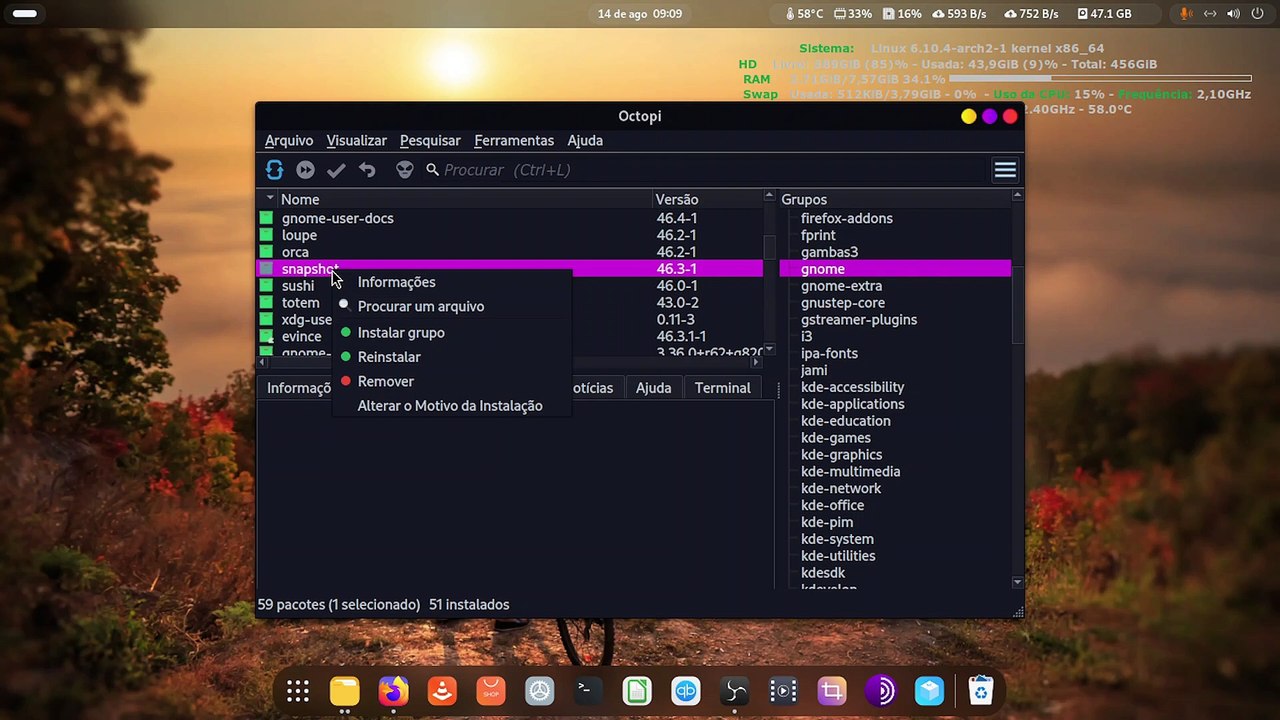1280x720 pixels.
Task: Open the hamburger menu in toolbar
Action: click(x=1005, y=170)
